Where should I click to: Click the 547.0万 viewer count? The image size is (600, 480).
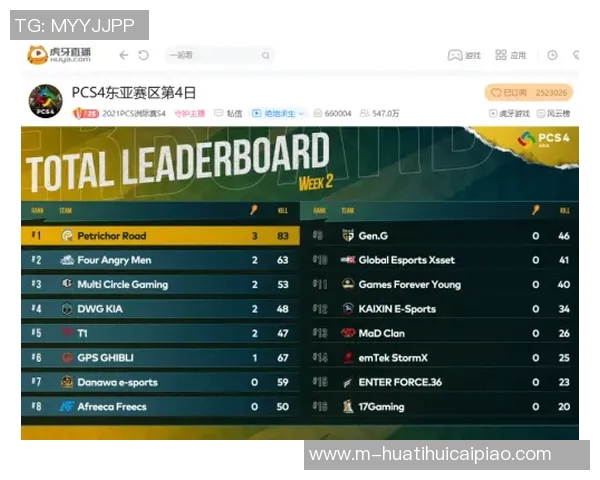click(x=379, y=113)
